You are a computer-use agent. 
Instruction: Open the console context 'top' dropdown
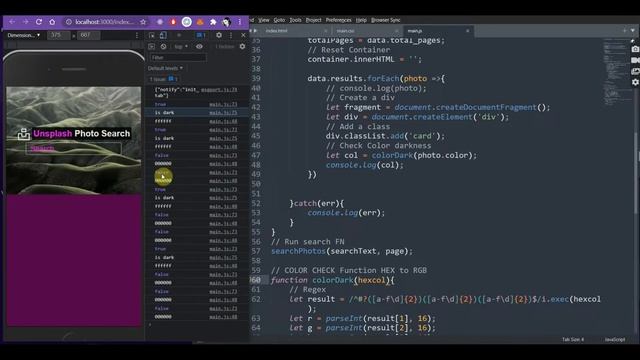click(181, 47)
